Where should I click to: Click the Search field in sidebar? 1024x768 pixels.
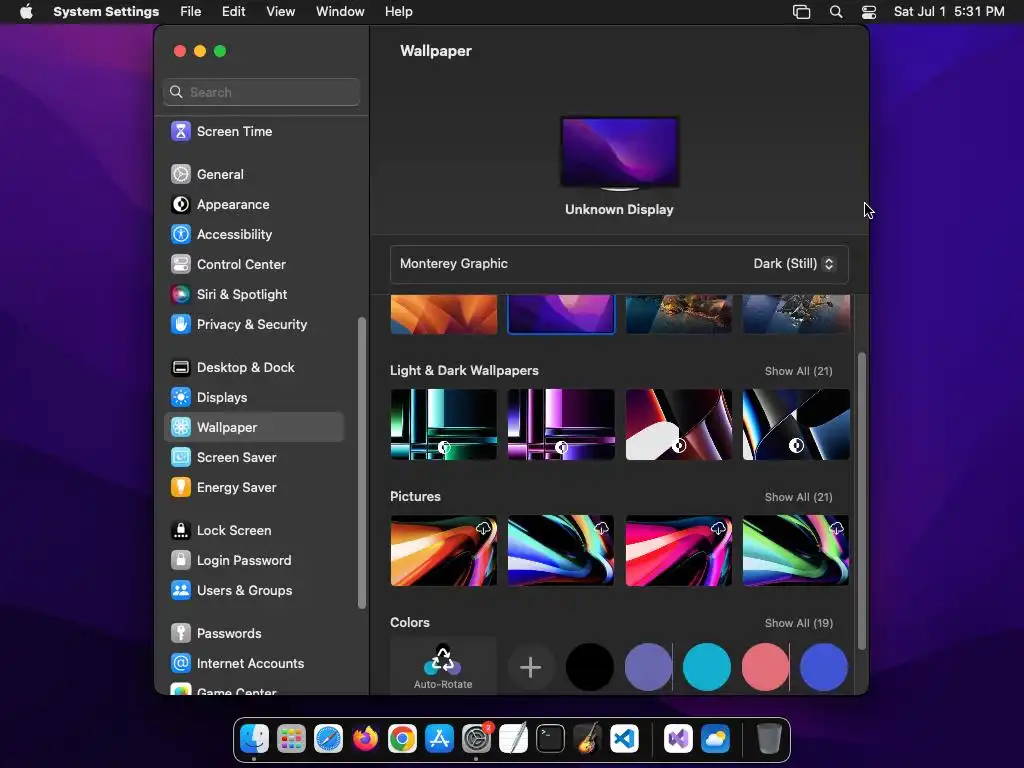(261, 92)
